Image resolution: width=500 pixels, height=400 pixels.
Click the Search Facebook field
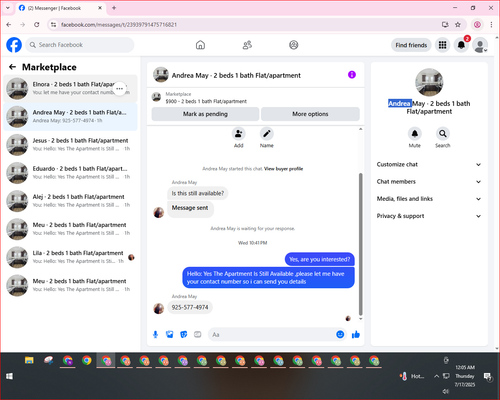point(80,45)
